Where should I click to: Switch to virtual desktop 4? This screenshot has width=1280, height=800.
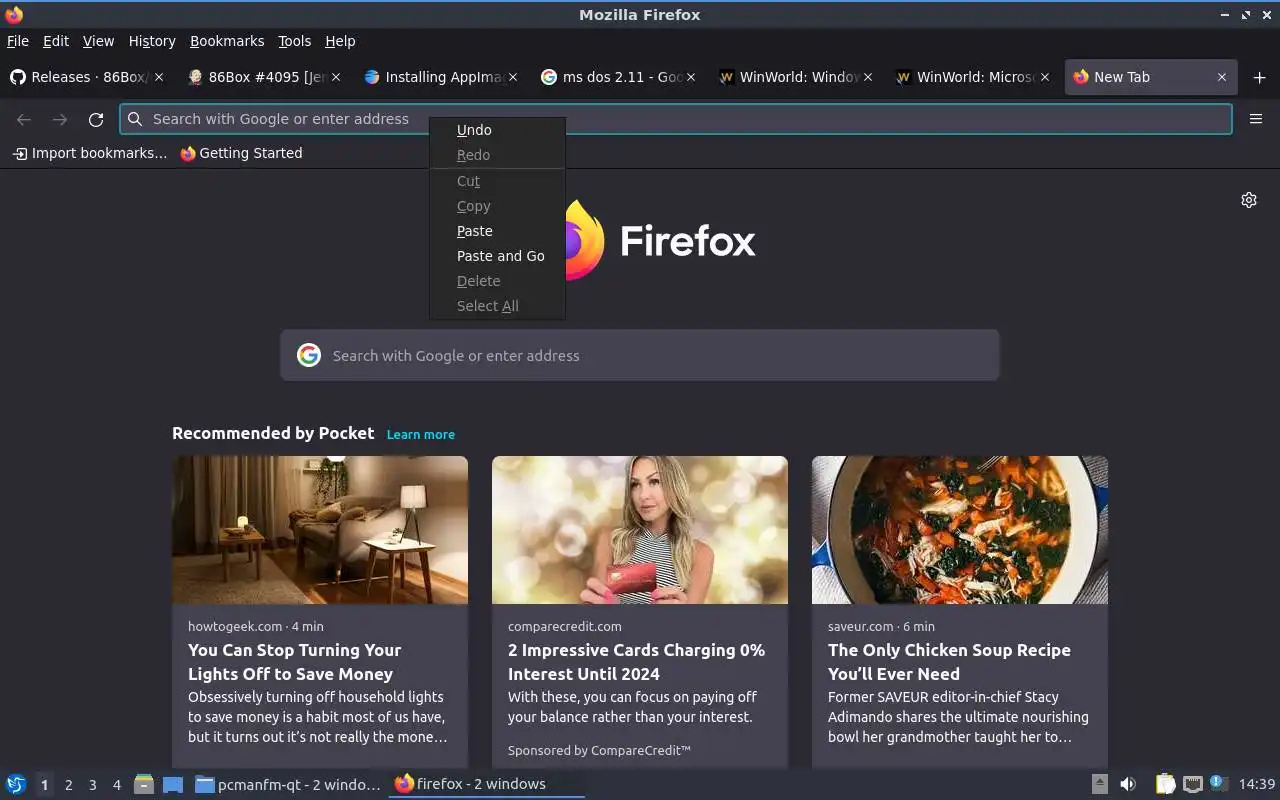(x=116, y=785)
